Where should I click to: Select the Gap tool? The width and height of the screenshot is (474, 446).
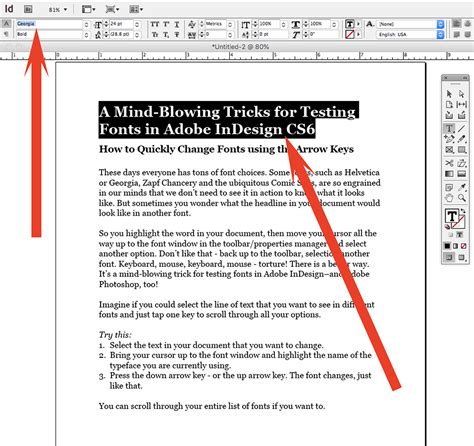[461, 105]
